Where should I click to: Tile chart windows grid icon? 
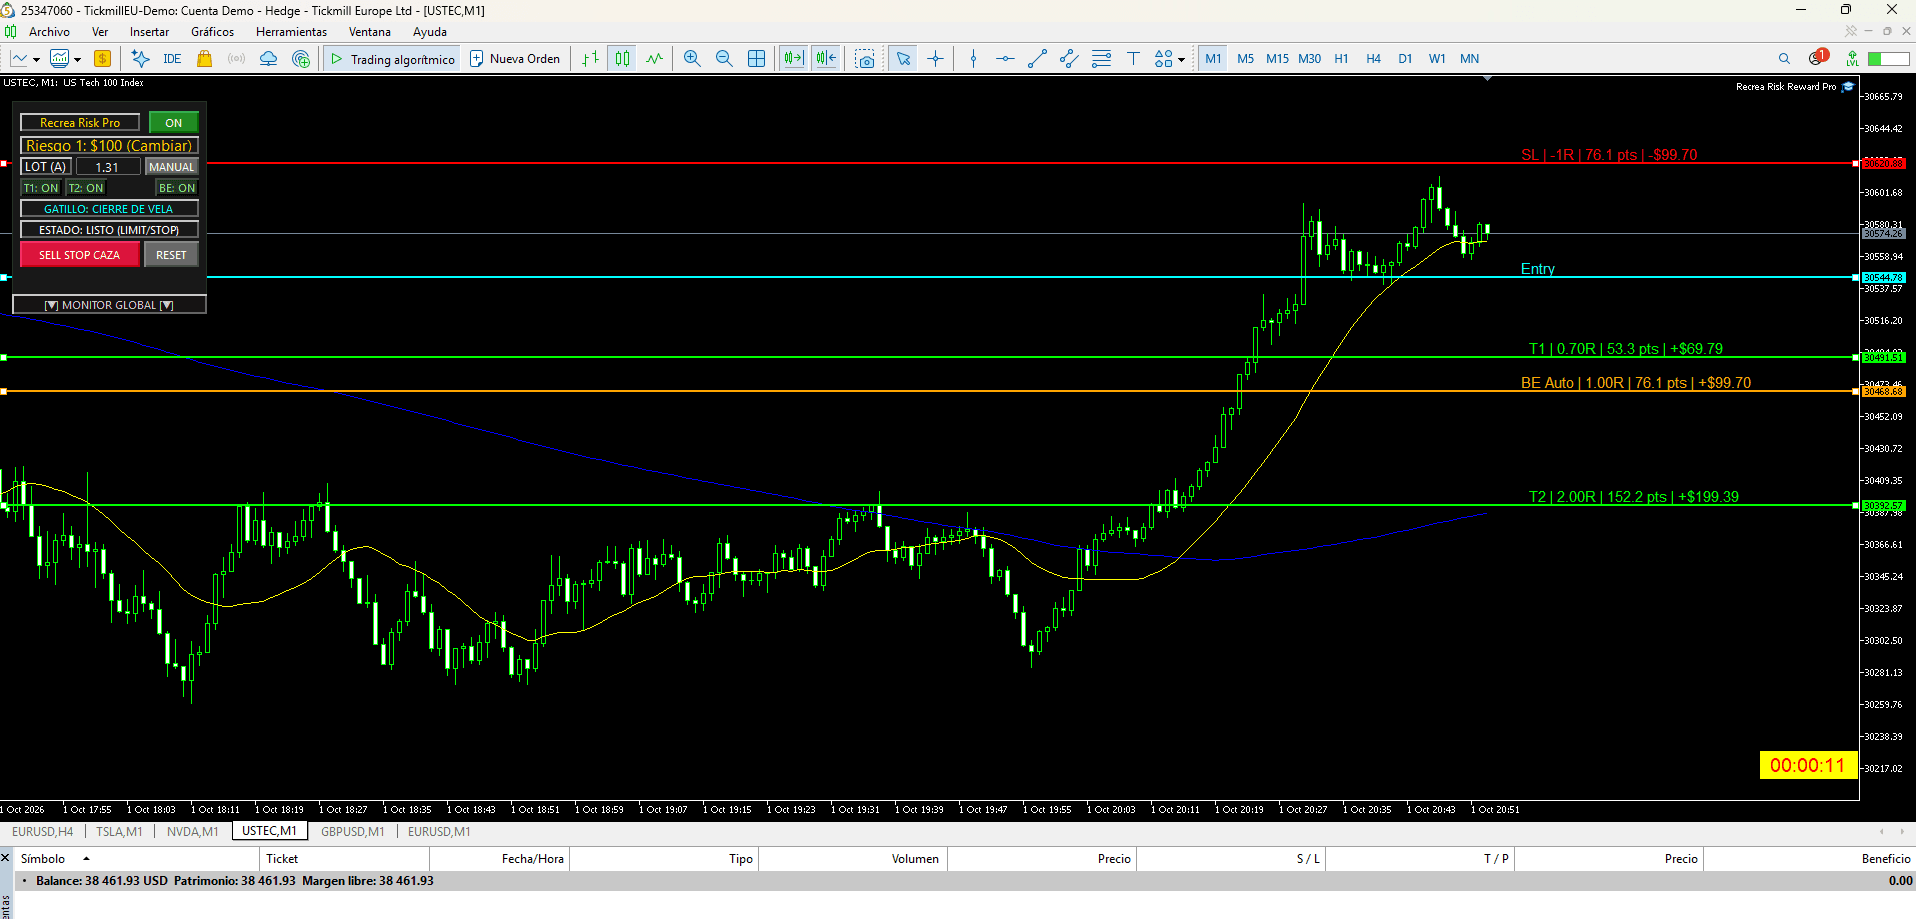pos(757,59)
